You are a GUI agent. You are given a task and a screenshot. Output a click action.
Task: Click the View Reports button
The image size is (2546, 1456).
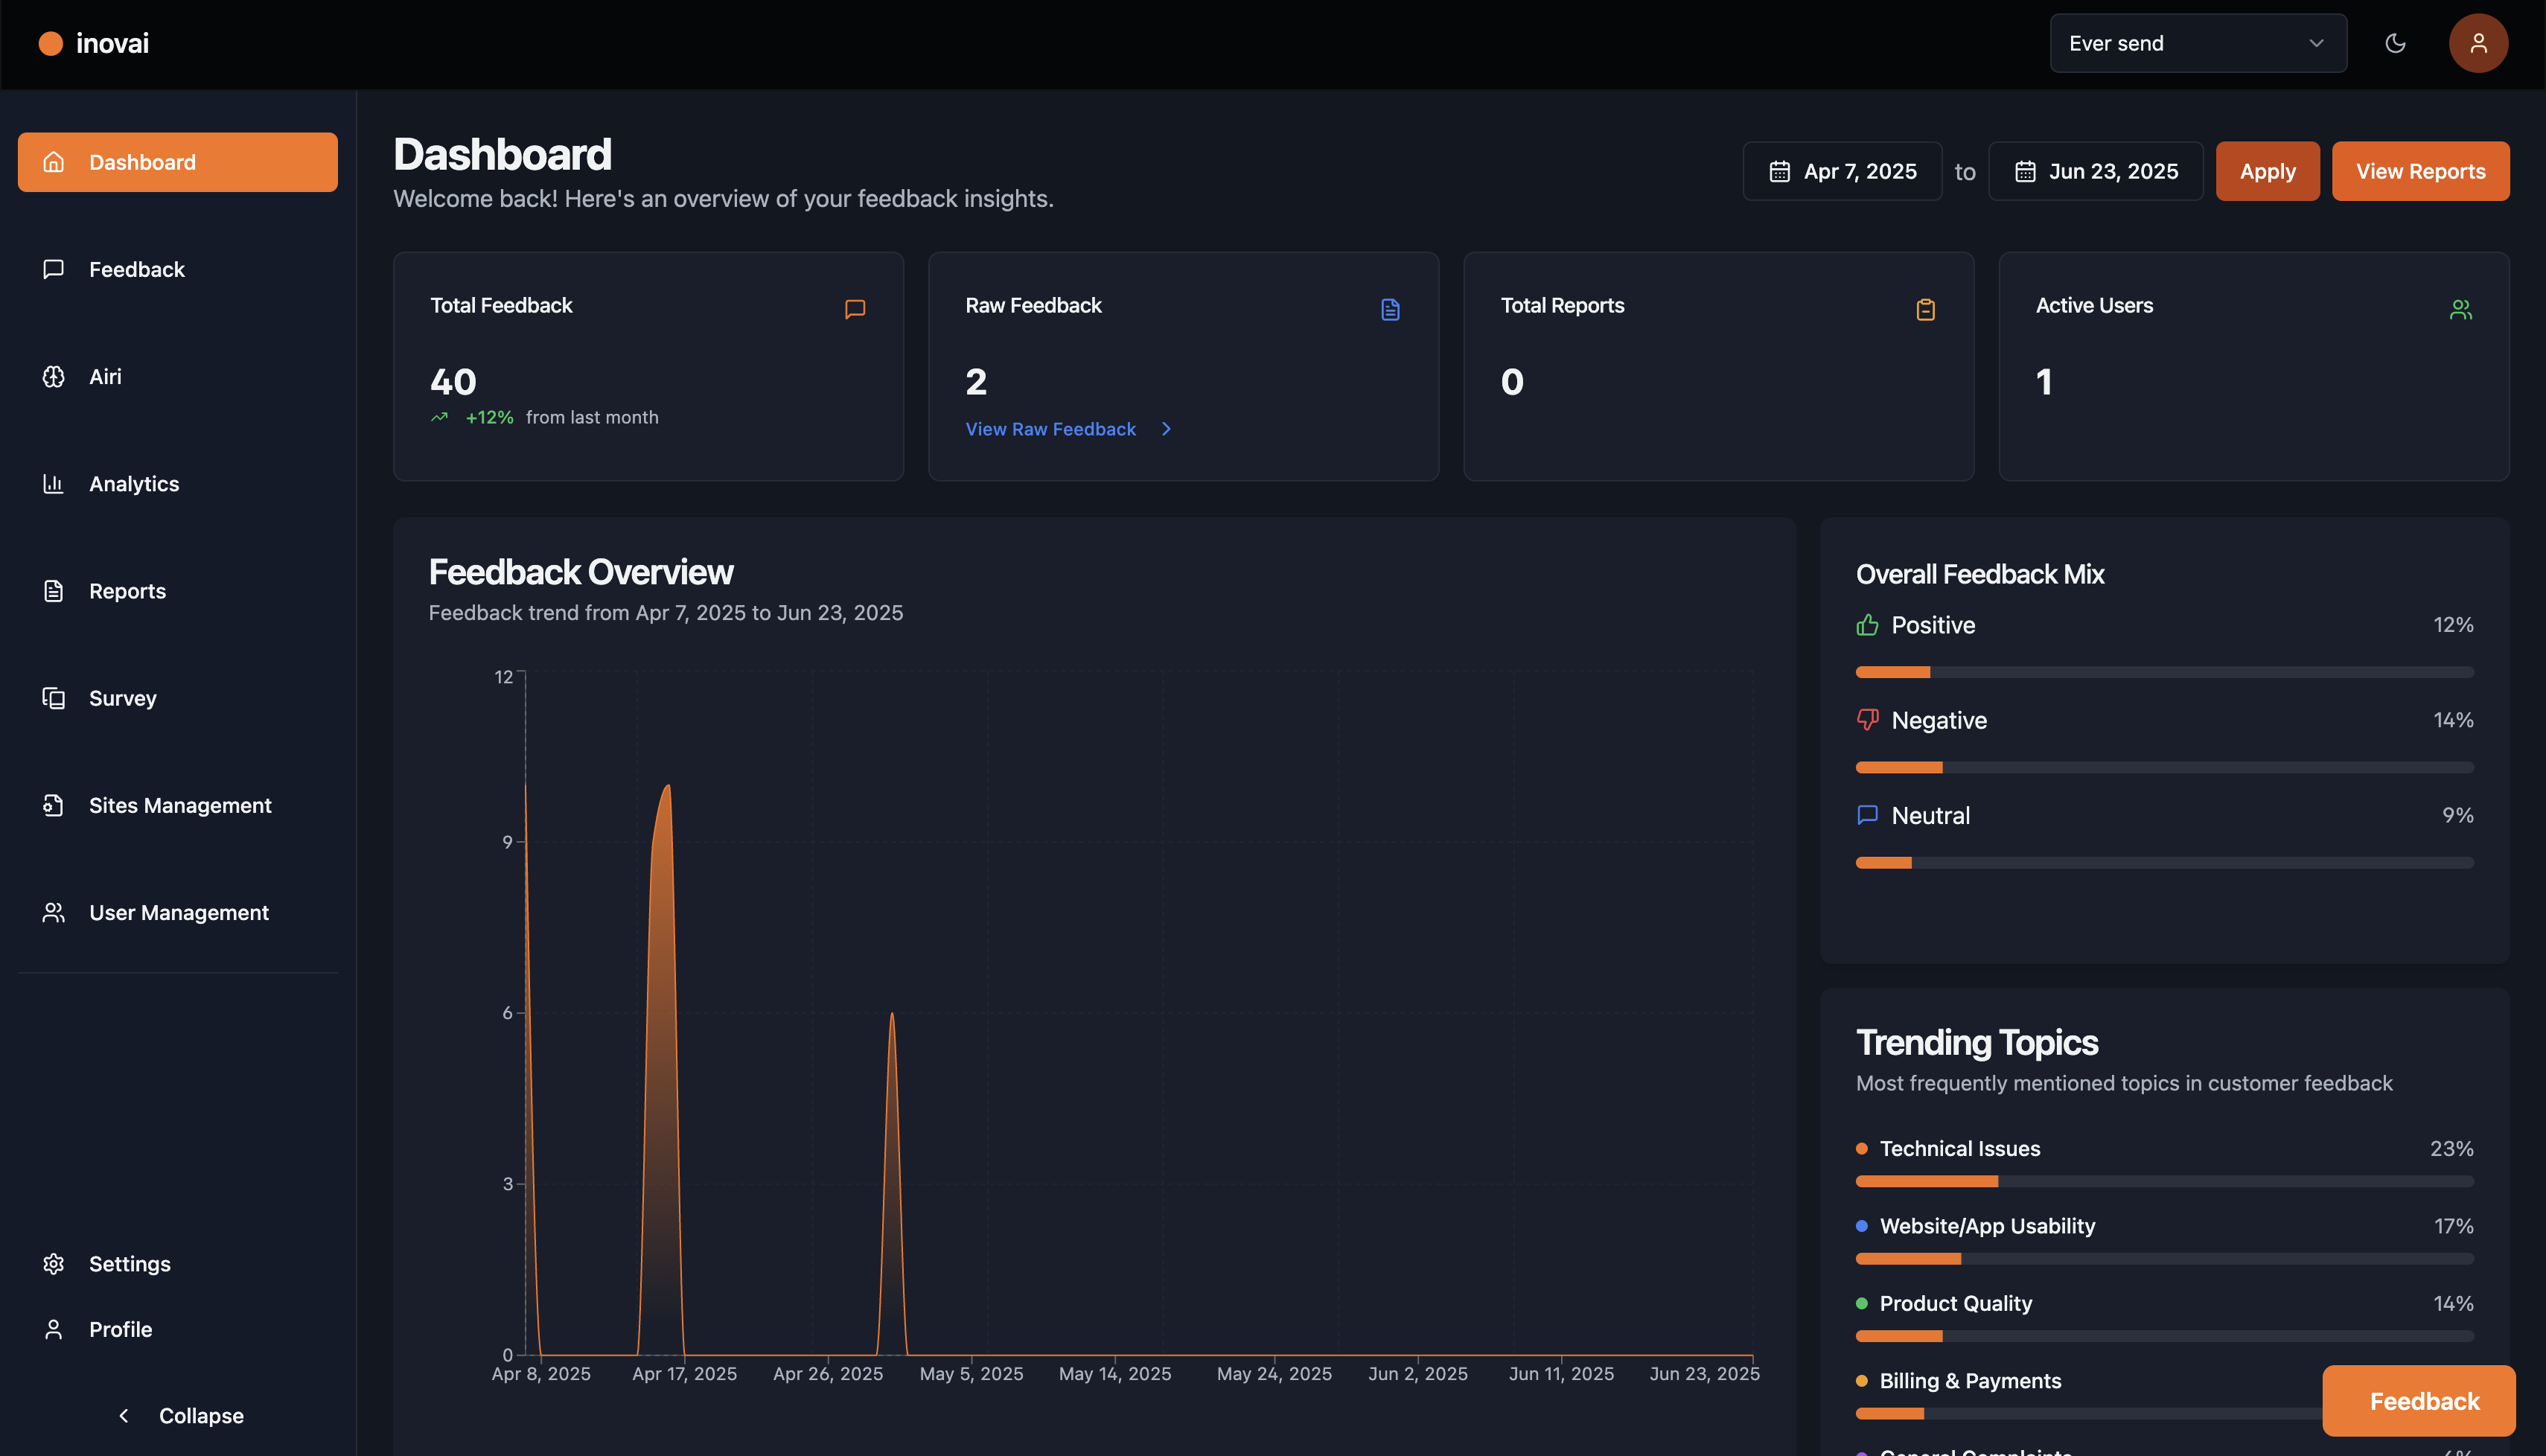tap(2420, 171)
